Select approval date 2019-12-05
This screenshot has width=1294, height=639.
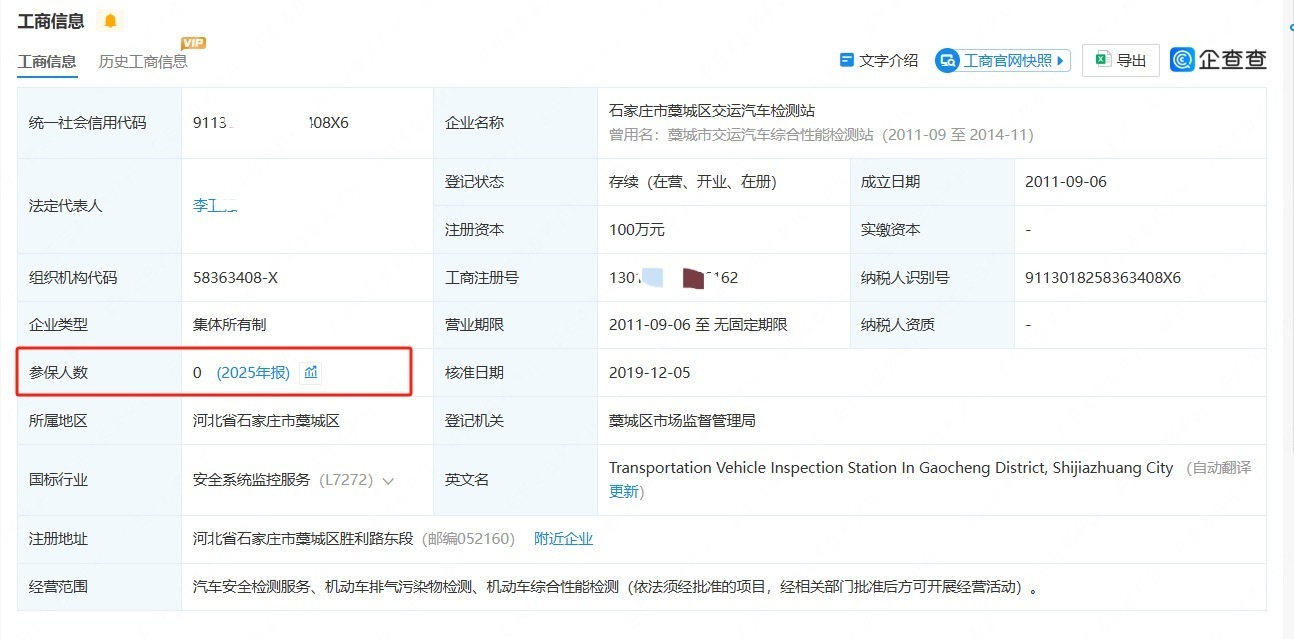pos(650,372)
